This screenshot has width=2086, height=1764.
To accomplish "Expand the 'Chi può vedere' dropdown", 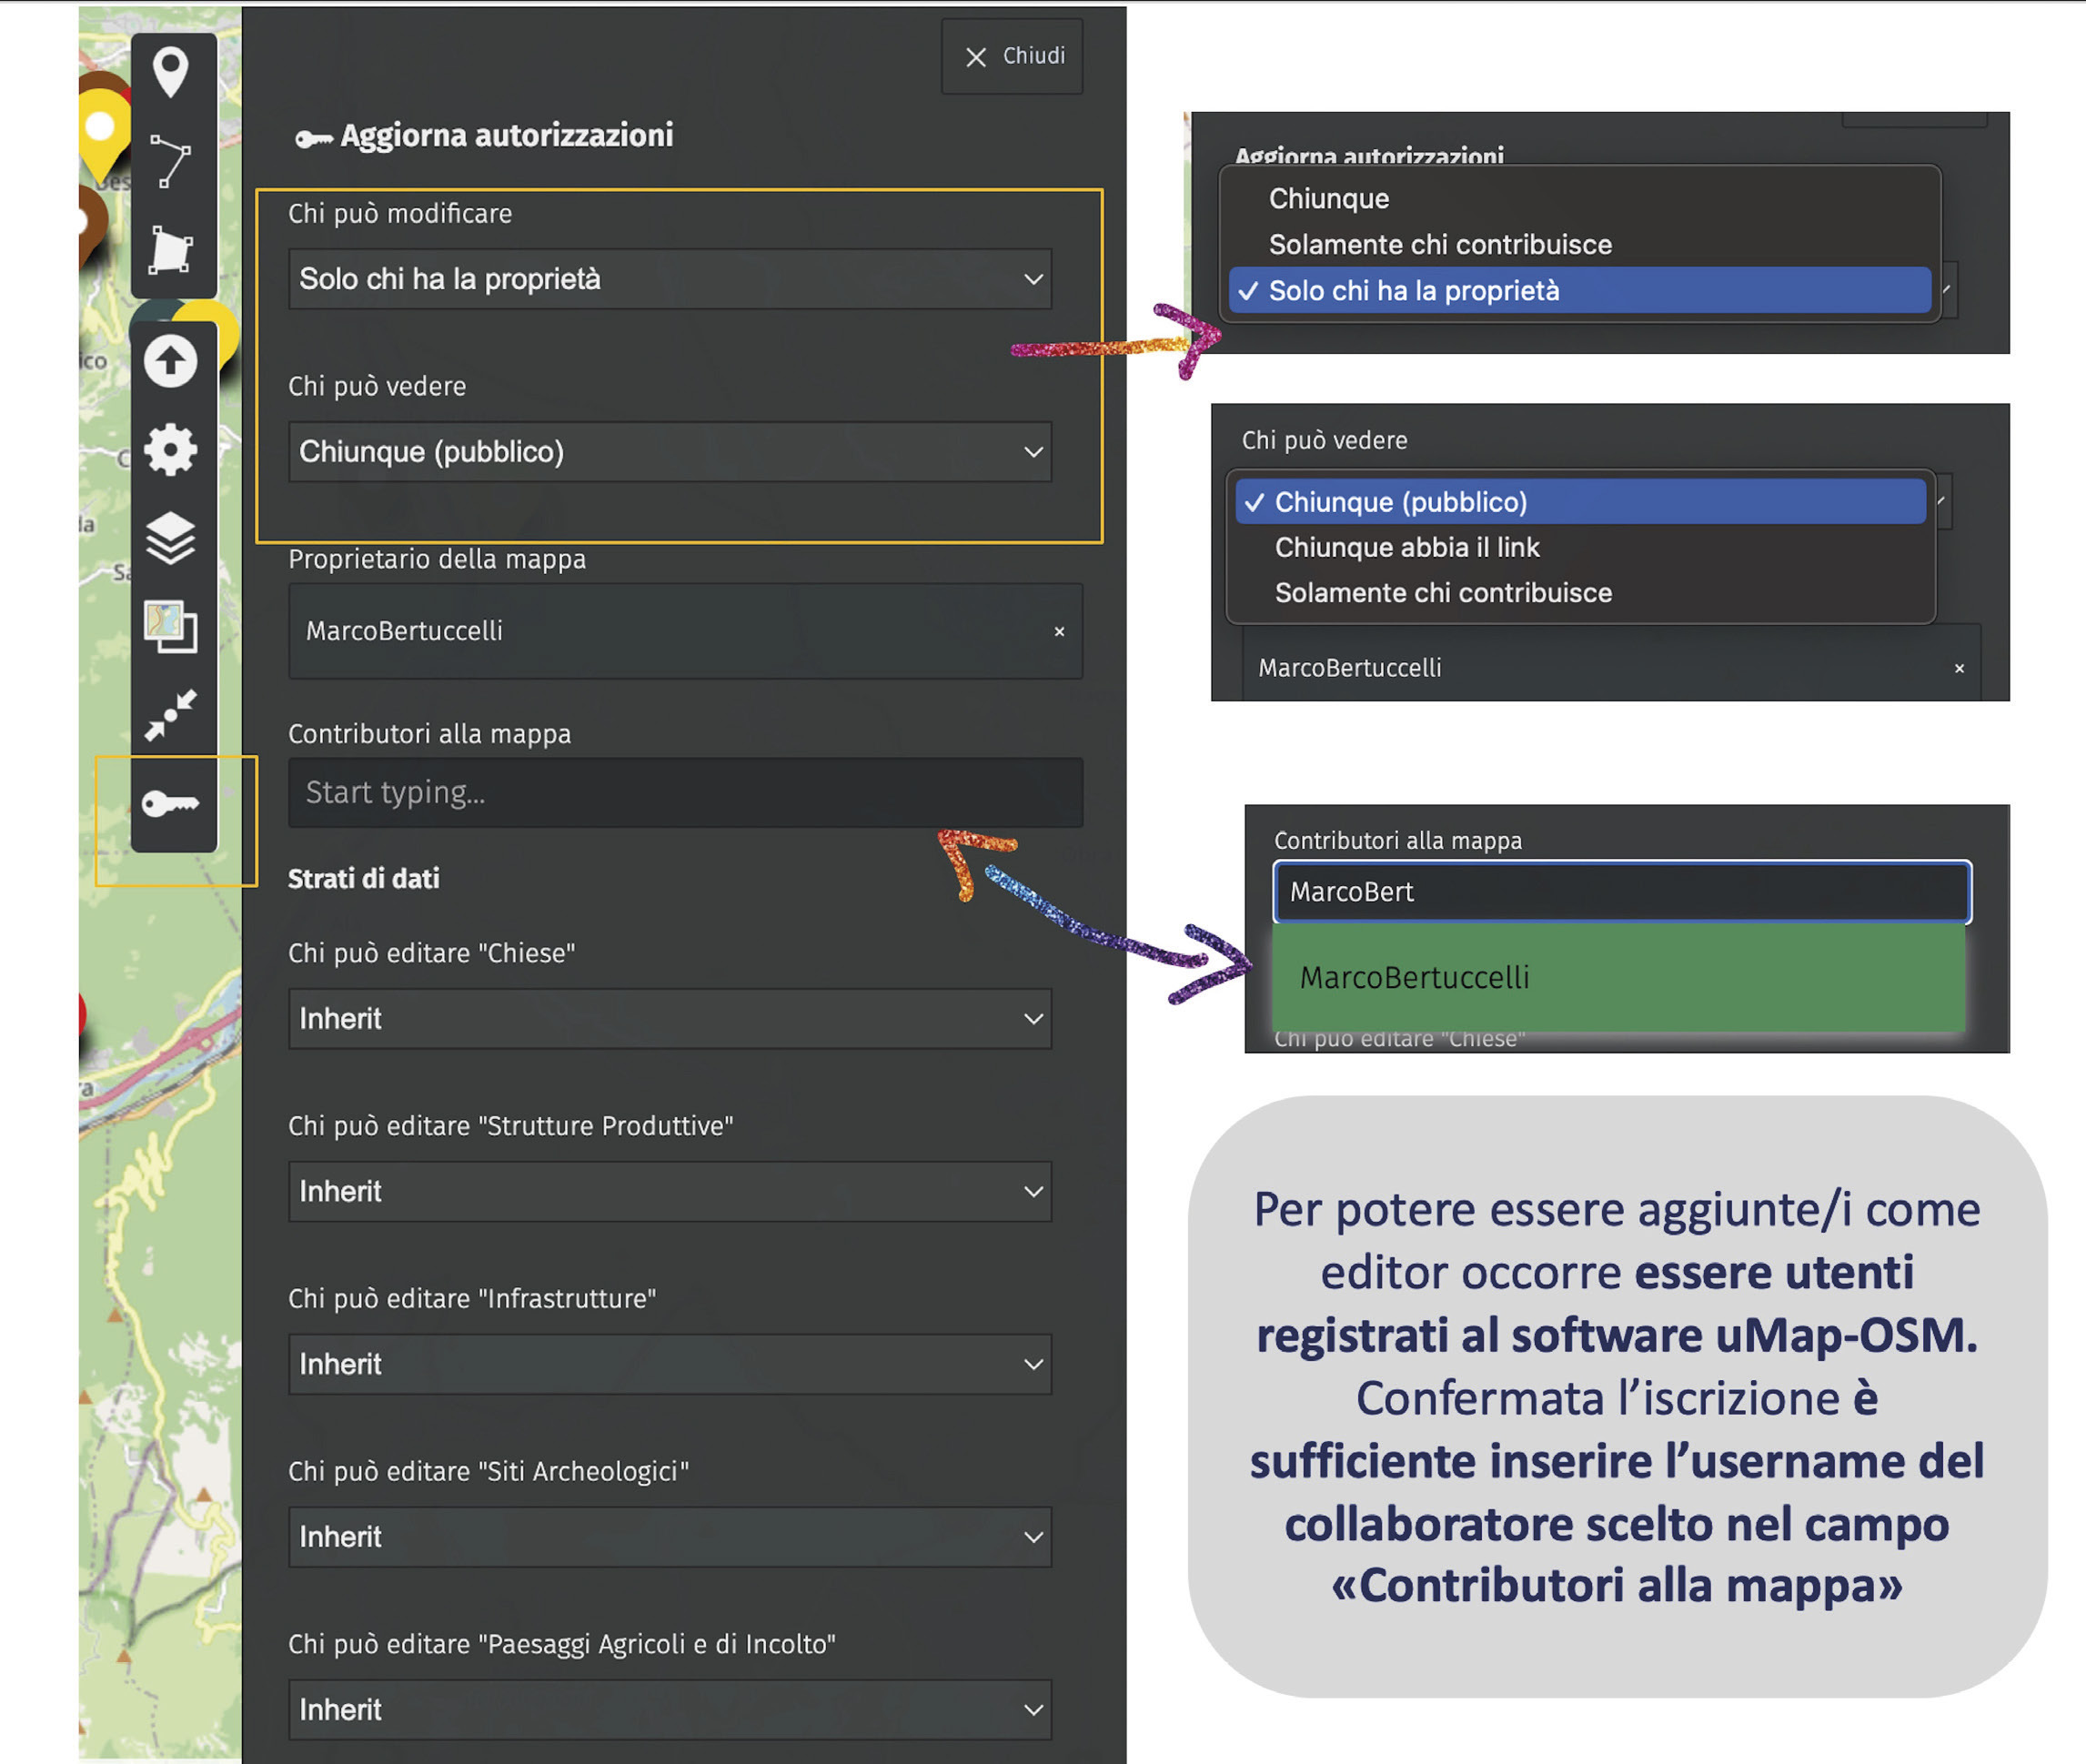I will [x=669, y=452].
